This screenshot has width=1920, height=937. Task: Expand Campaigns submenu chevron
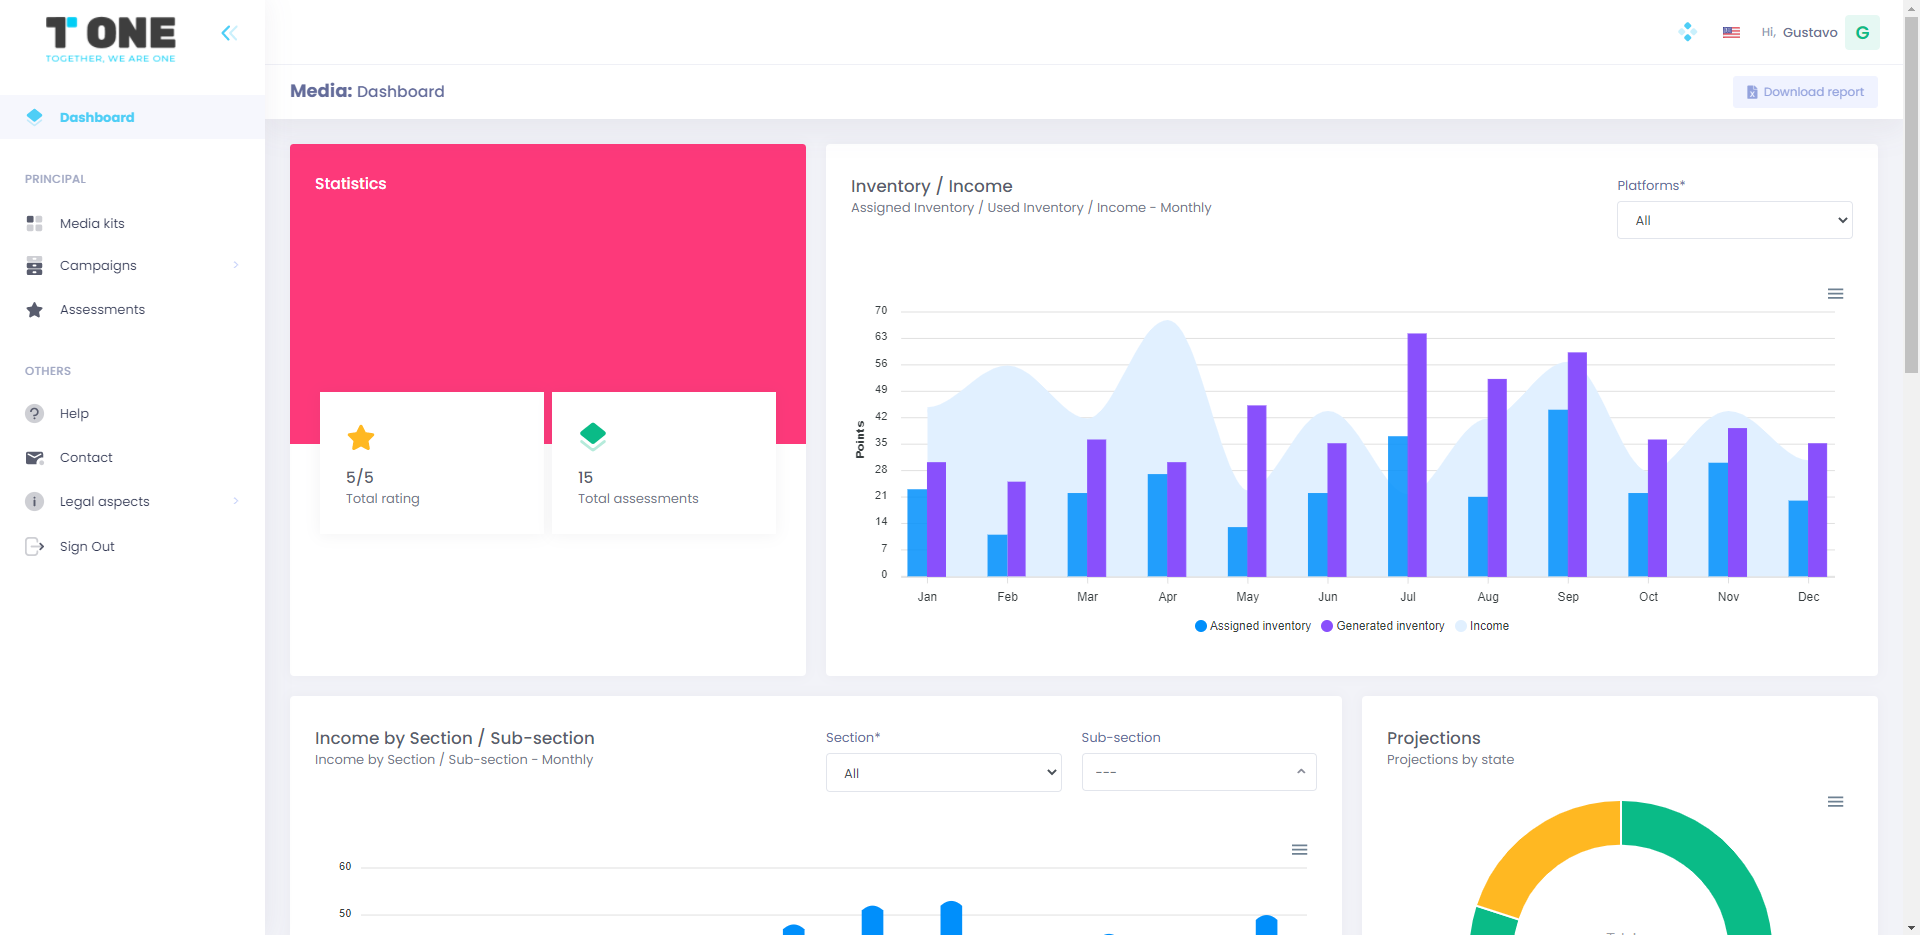pyautogui.click(x=236, y=265)
